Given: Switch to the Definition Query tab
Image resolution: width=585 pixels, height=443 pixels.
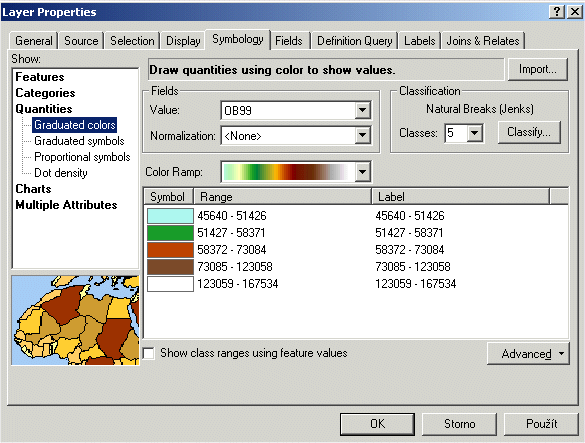Looking at the screenshot, I should tap(354, 41).
